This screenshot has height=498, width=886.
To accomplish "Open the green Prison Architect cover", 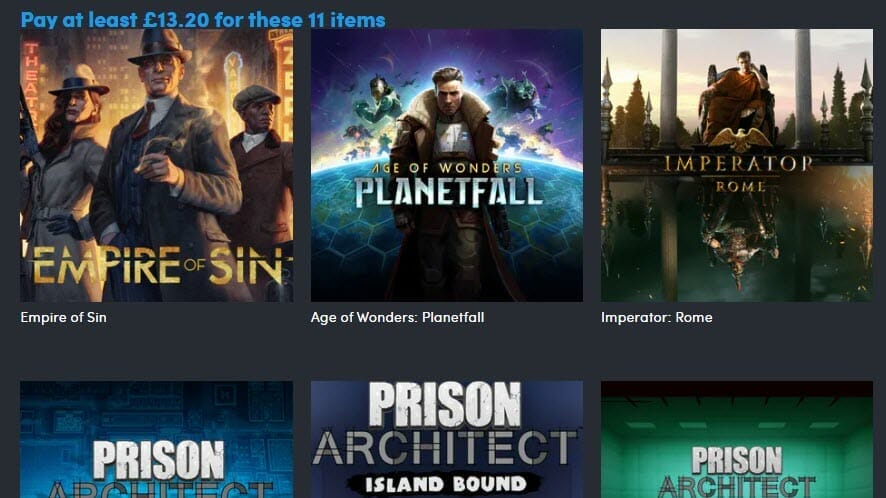I will (x=737, y=440).
